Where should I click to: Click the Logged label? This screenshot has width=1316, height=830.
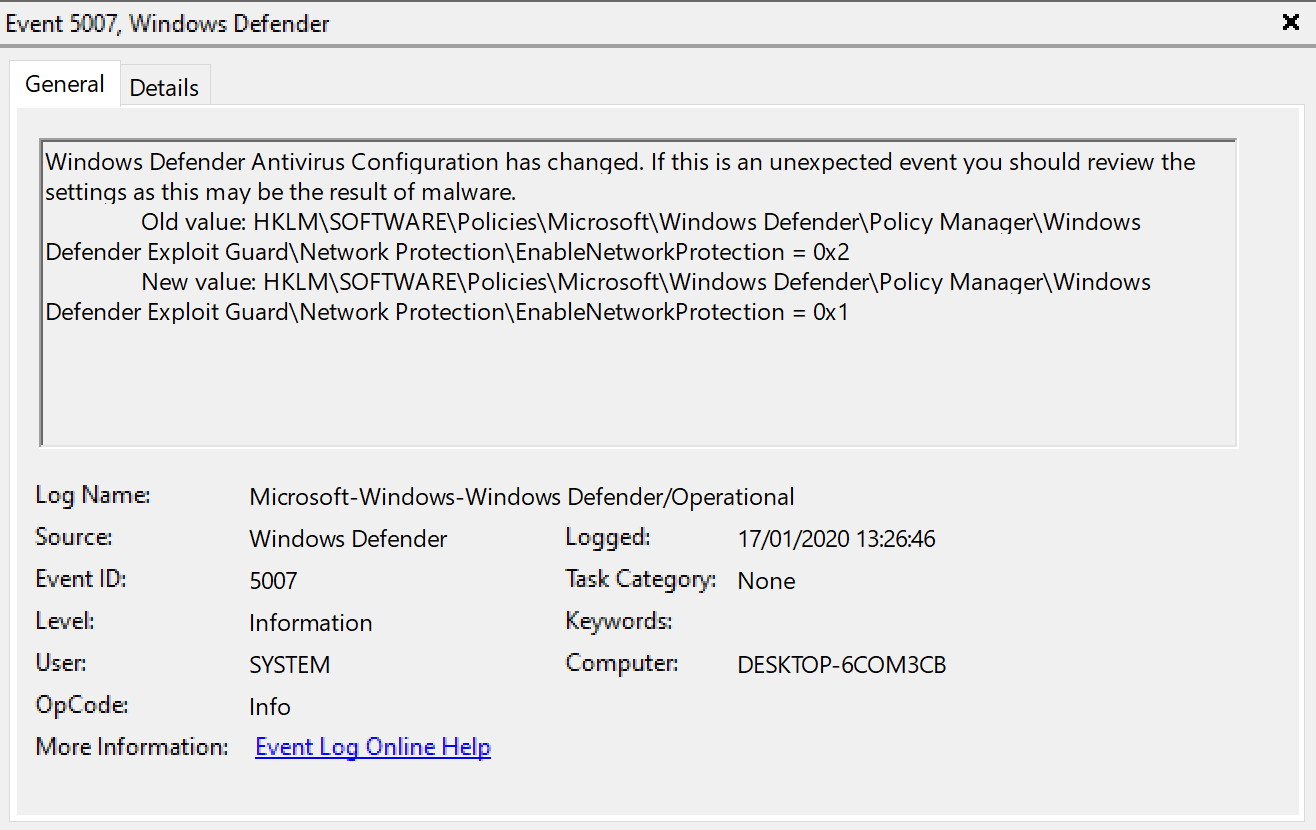pos(607,537)
